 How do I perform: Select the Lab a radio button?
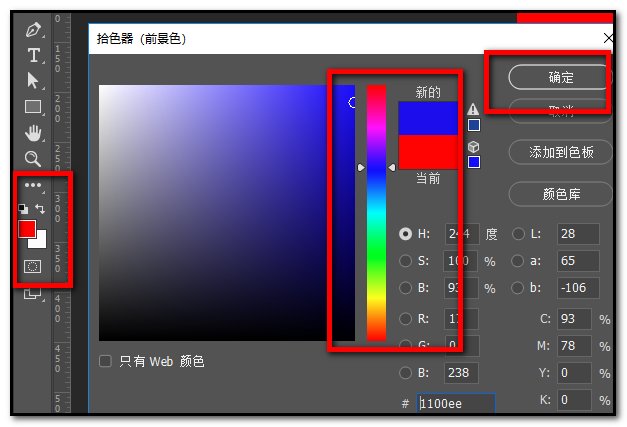pos(517,261)
